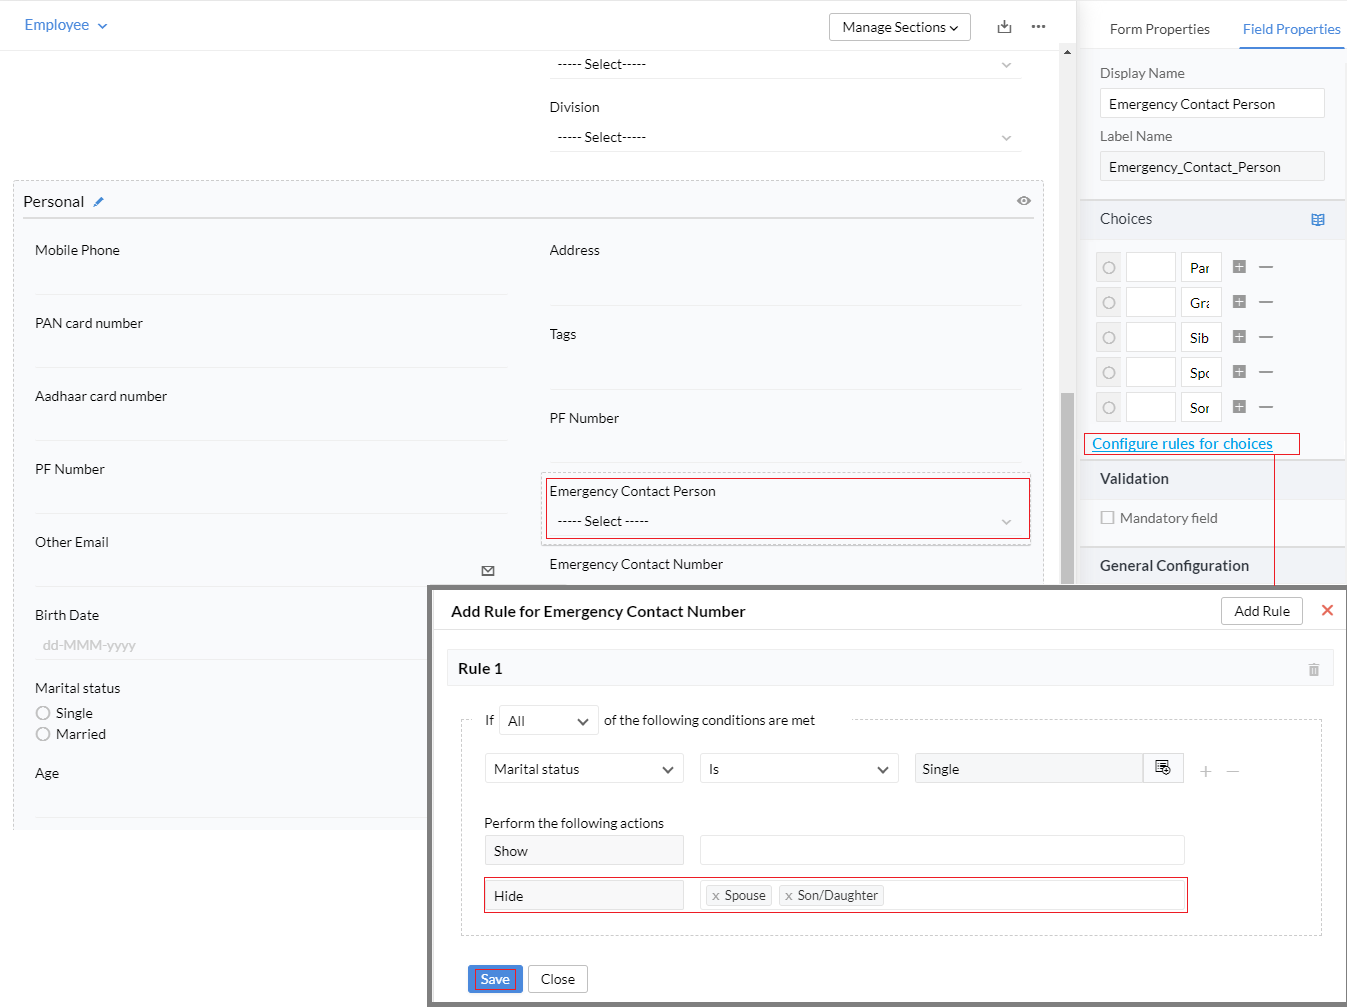The image size is (1347, 1008).
Task: Toggle the Personal section visibility eye icon
Action: point(1024,201)
